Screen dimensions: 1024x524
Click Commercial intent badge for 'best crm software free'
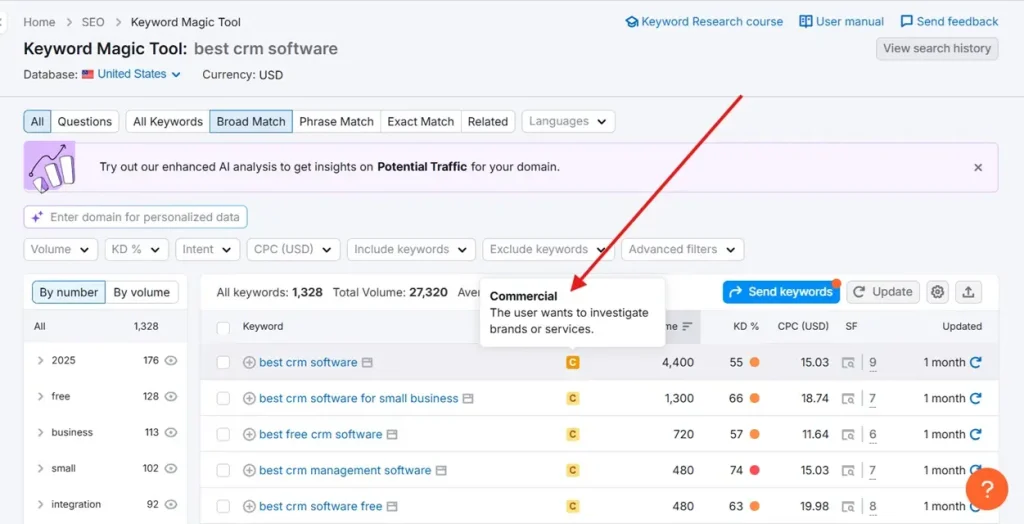pyautogui.click(x=573, y=506)
